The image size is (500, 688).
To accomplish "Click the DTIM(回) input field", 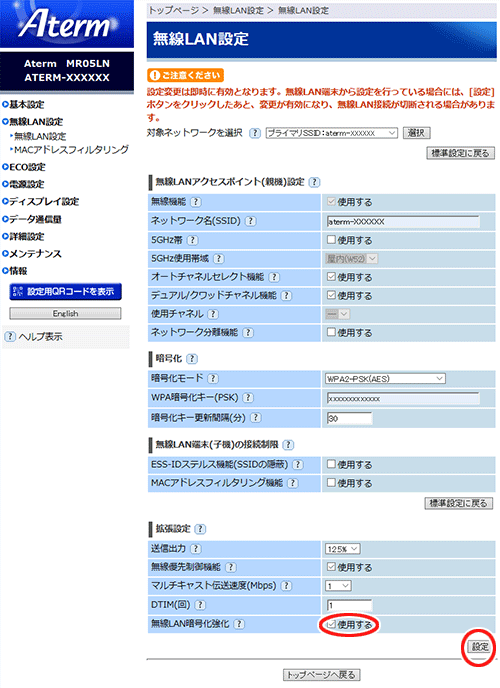I will (x=349, y=606).
